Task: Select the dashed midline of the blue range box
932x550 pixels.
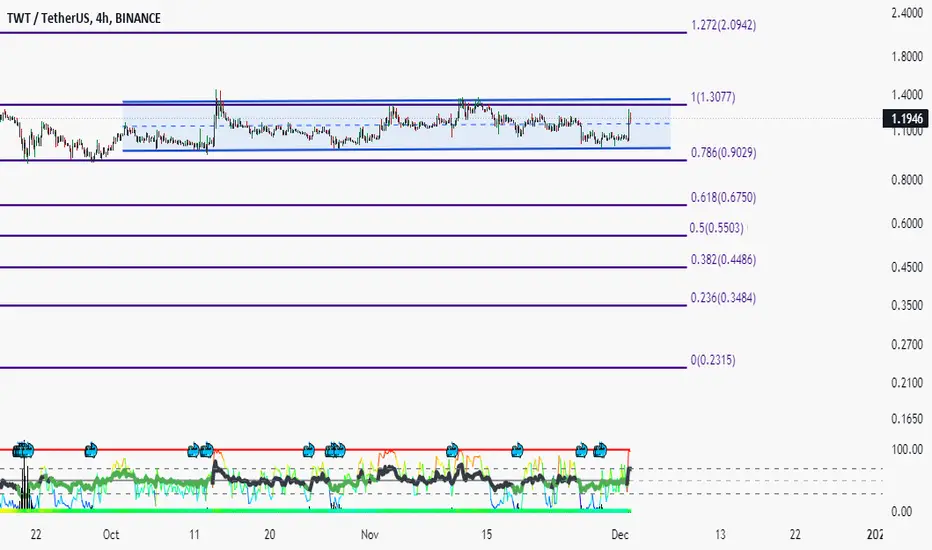Action: [x=396, y=125]
